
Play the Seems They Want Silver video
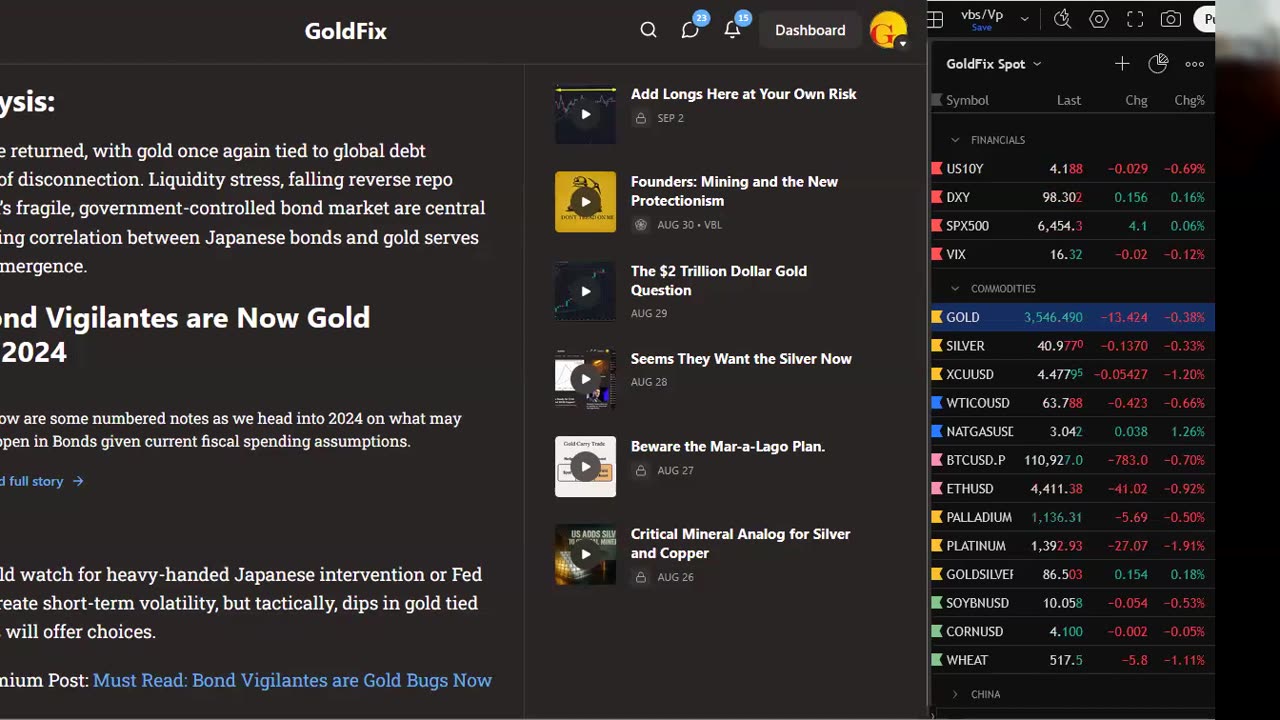pyautogui.click(x=585, y=379)
